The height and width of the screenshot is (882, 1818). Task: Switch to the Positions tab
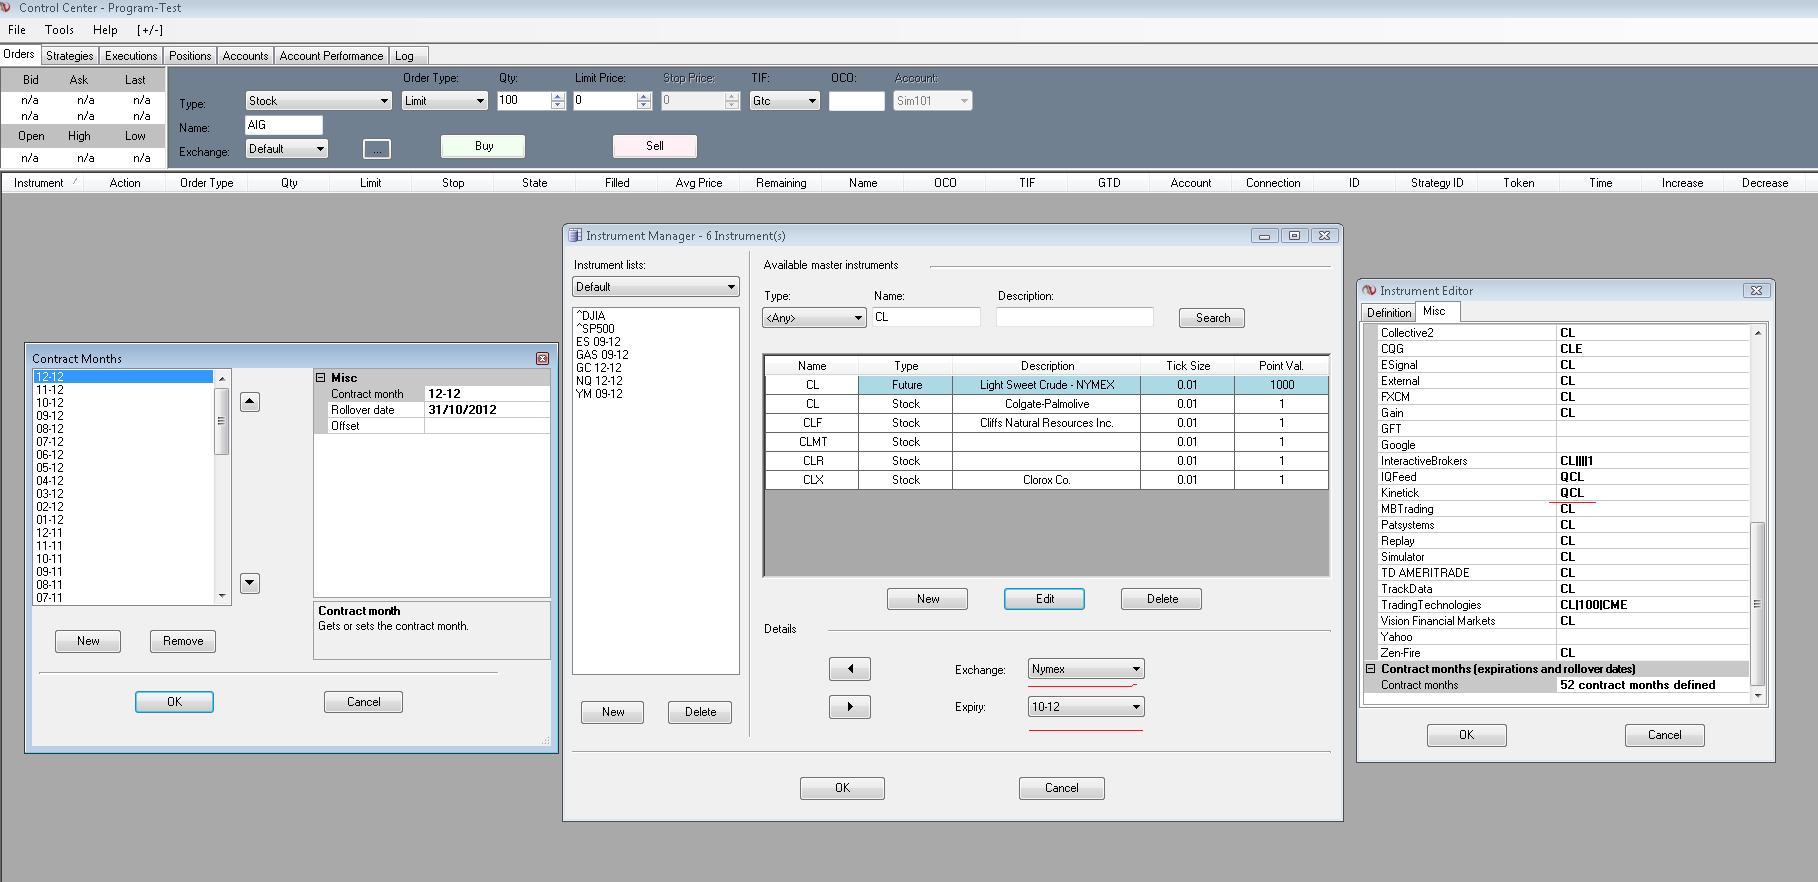pos(190,56)
